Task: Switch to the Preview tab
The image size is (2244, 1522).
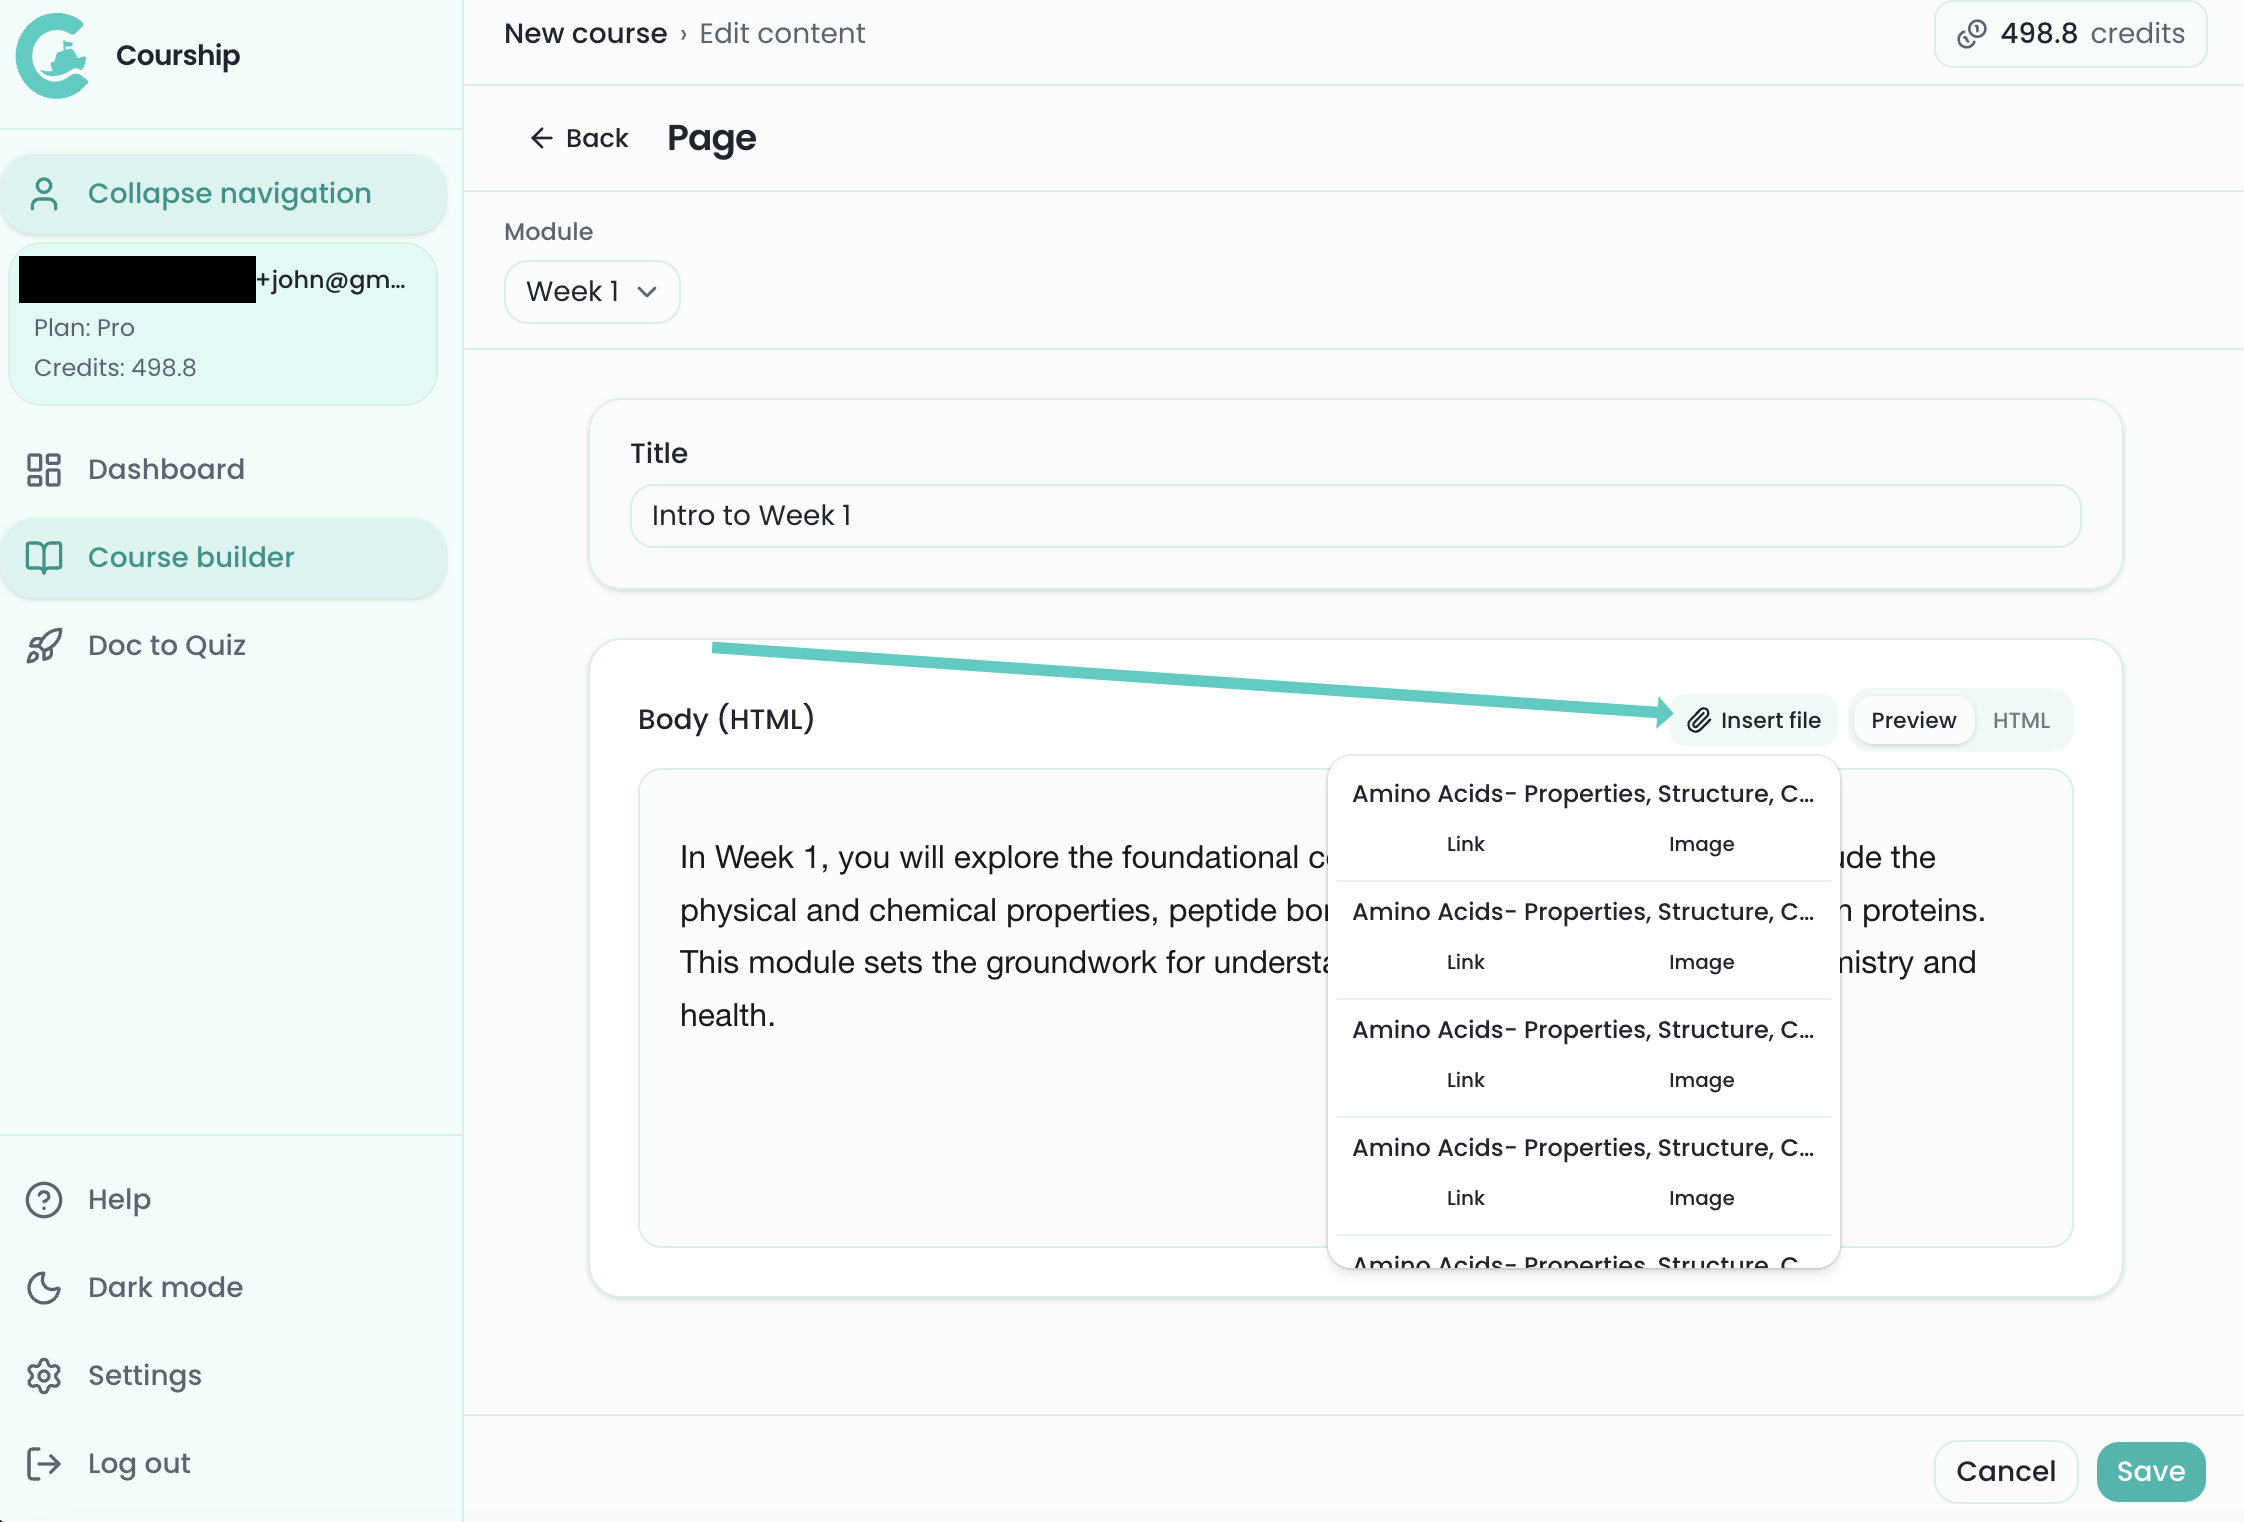Action: point(1913,720)
